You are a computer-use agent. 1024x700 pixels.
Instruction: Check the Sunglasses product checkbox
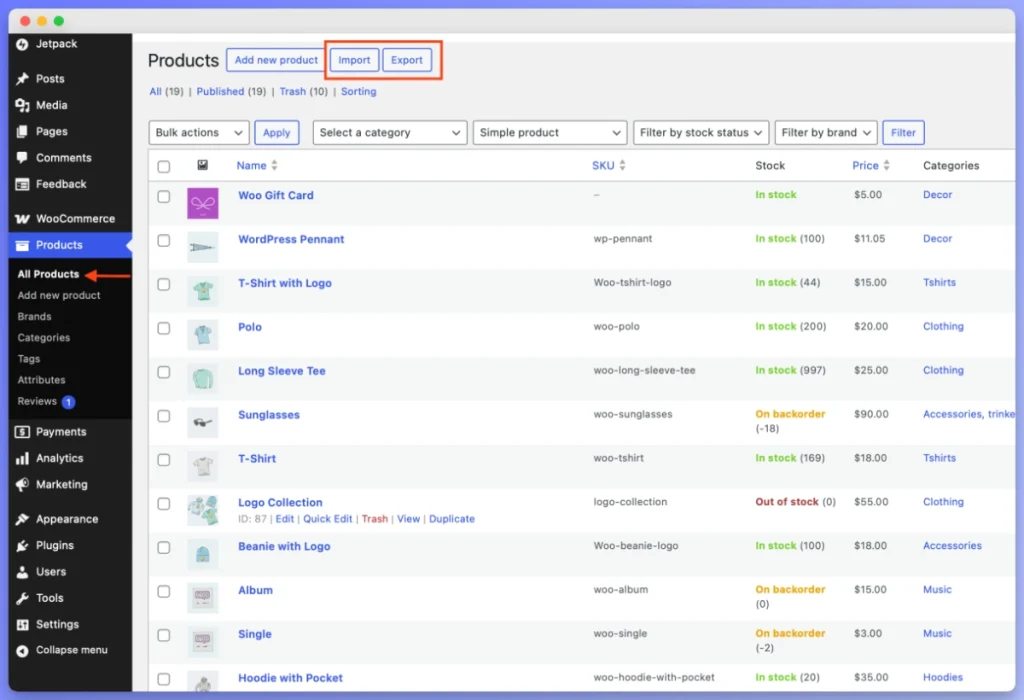click(164, 414)
